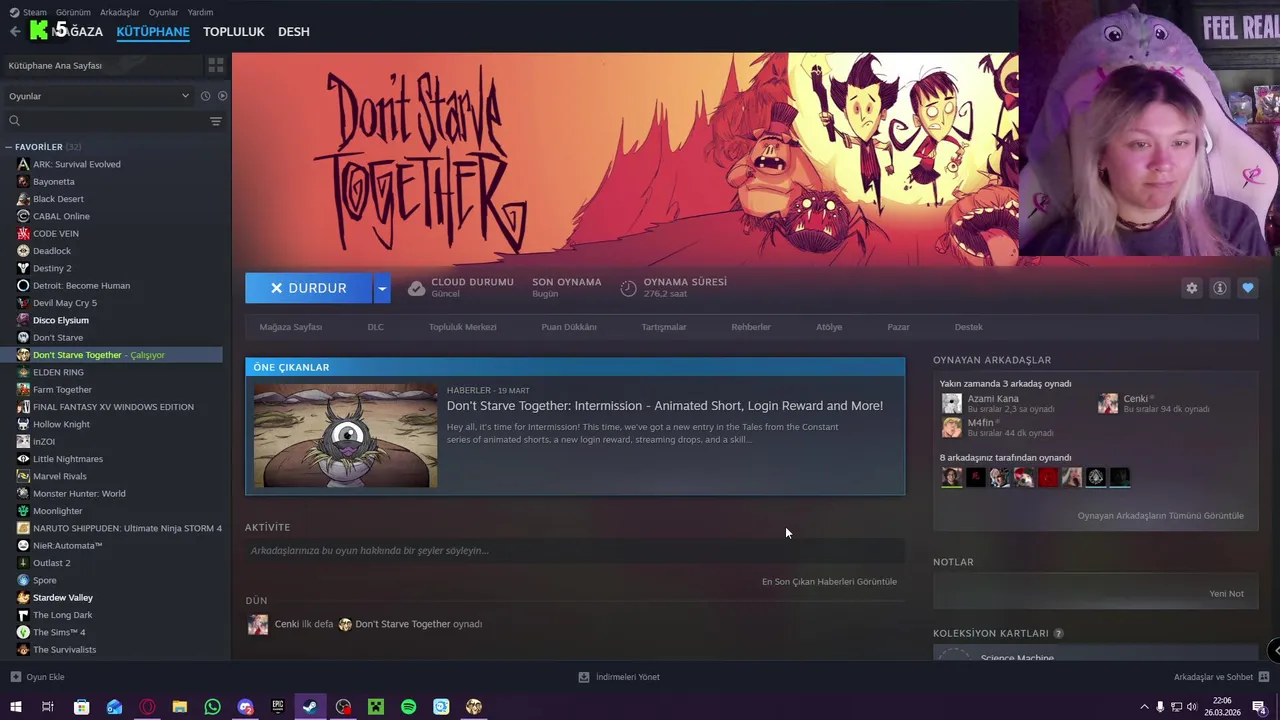Open the library advanced filter icon

pos(216,121)
